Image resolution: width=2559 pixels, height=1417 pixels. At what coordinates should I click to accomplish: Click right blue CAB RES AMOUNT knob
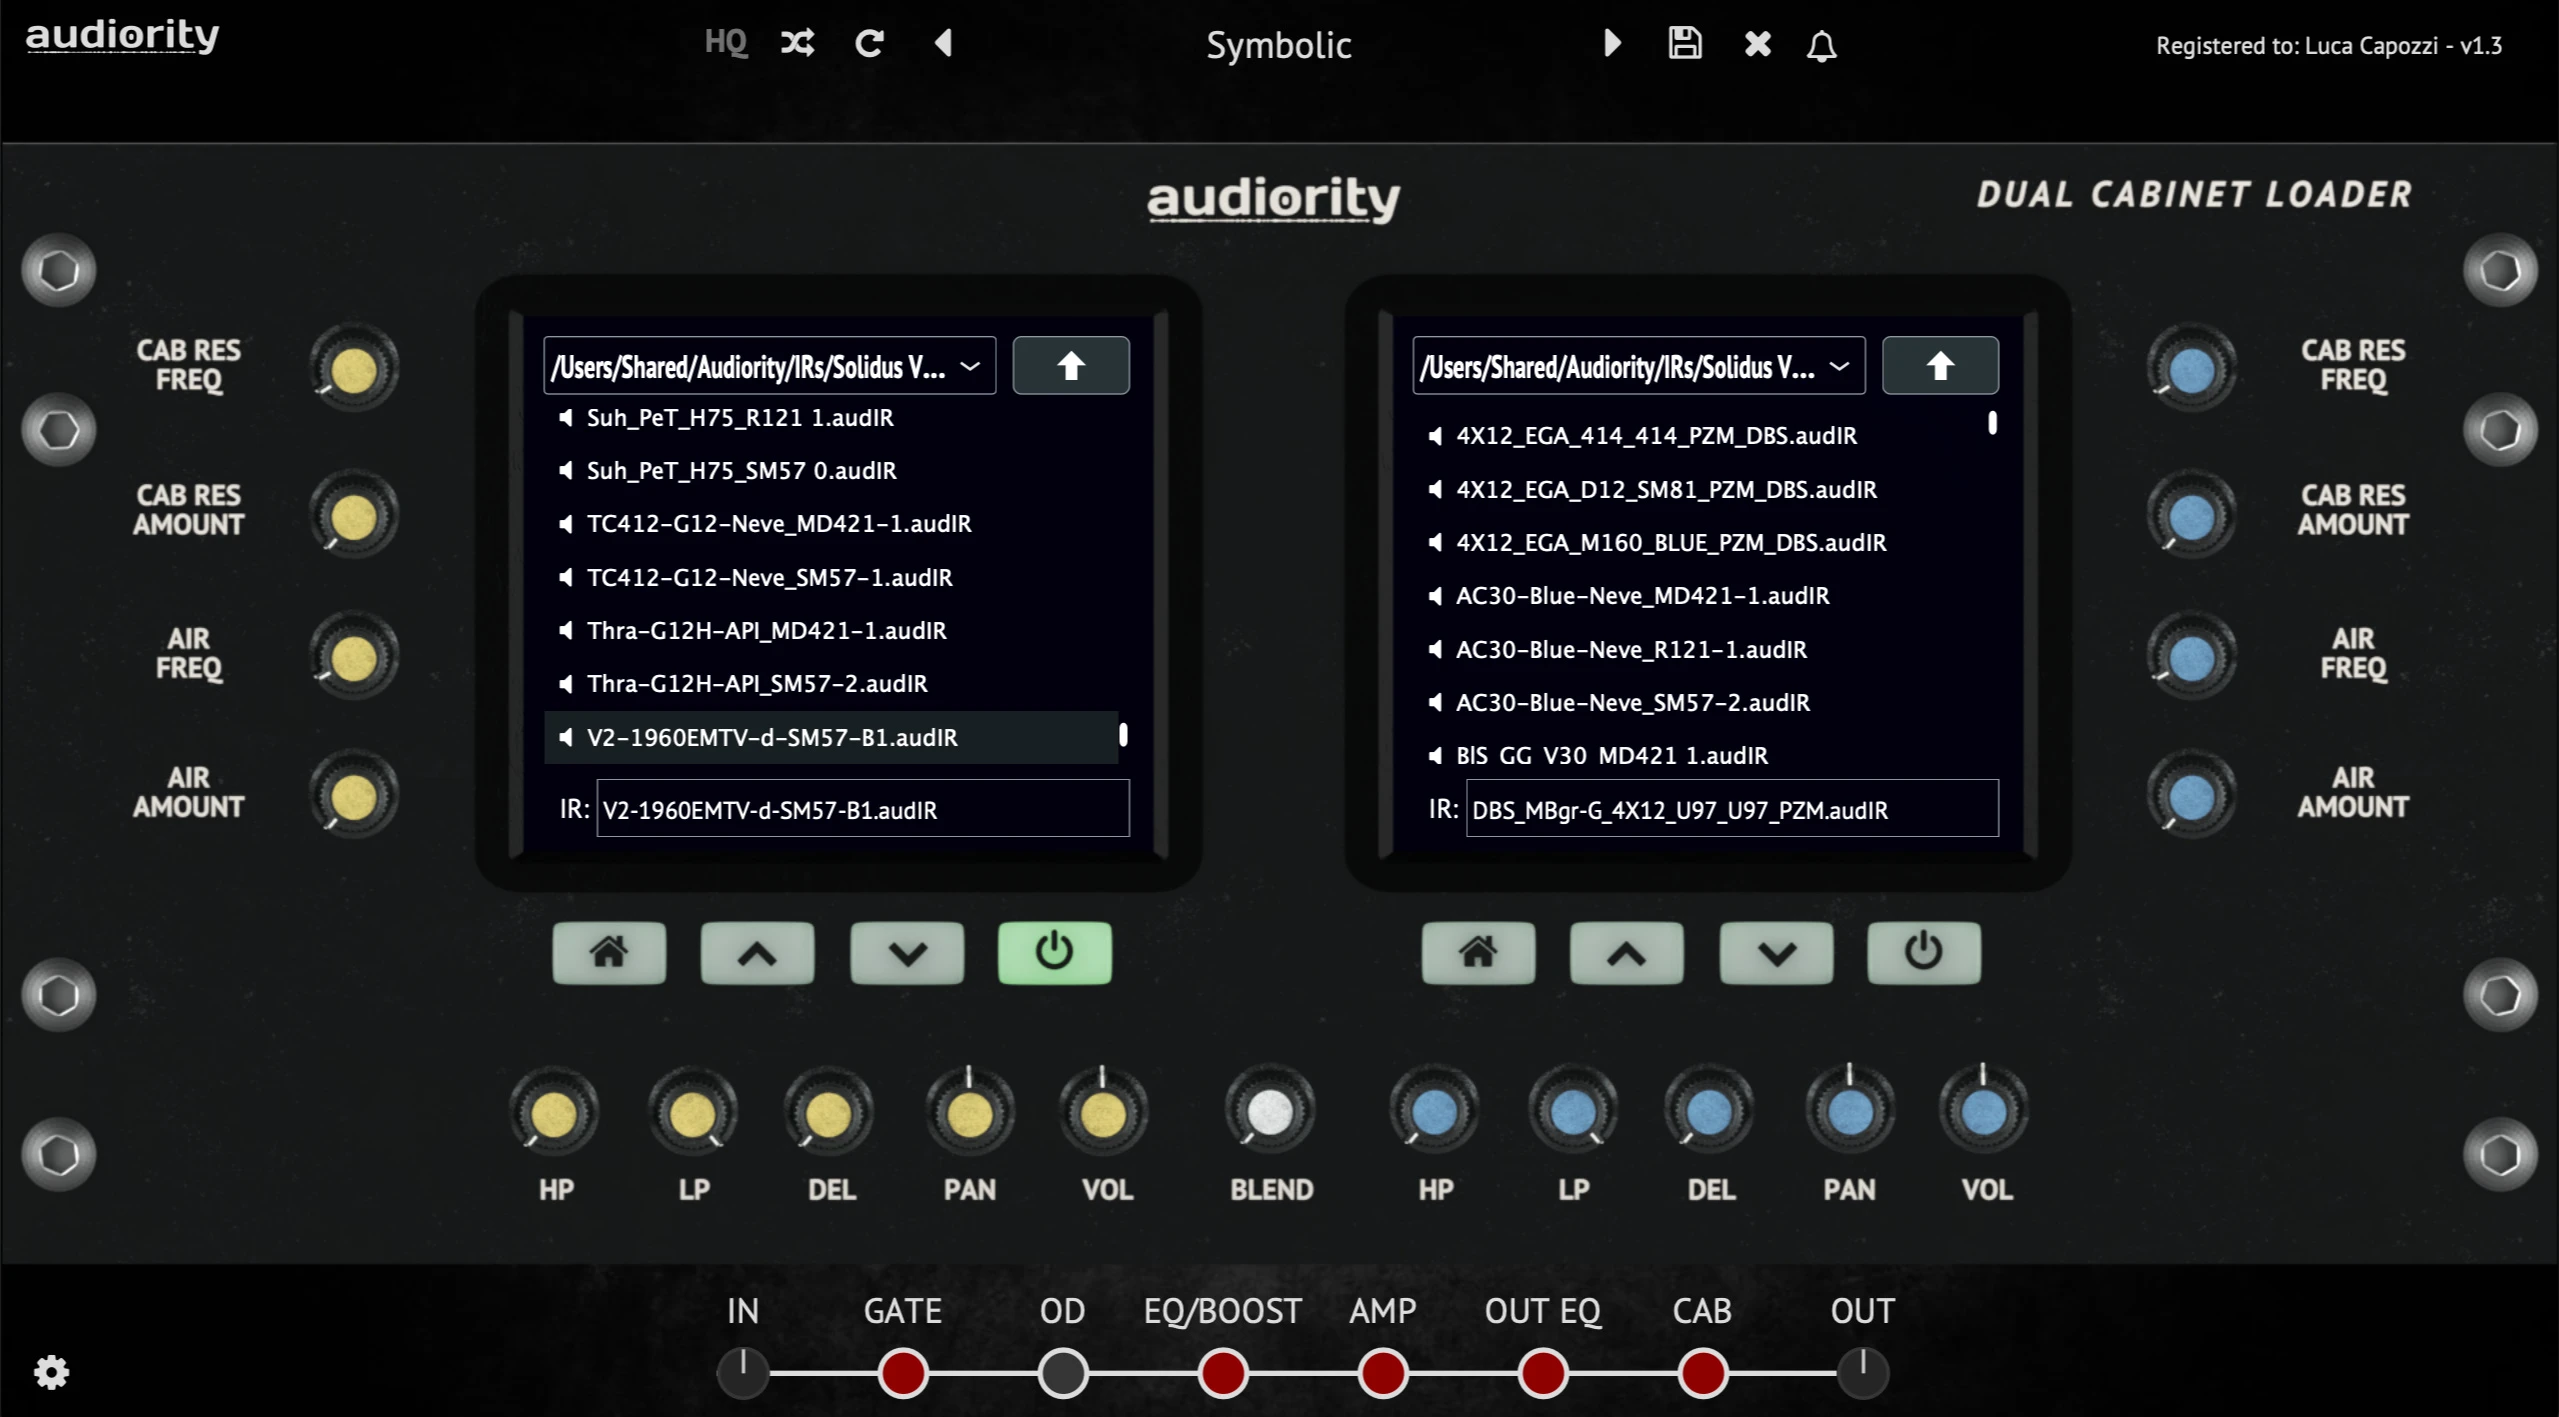2192,517
